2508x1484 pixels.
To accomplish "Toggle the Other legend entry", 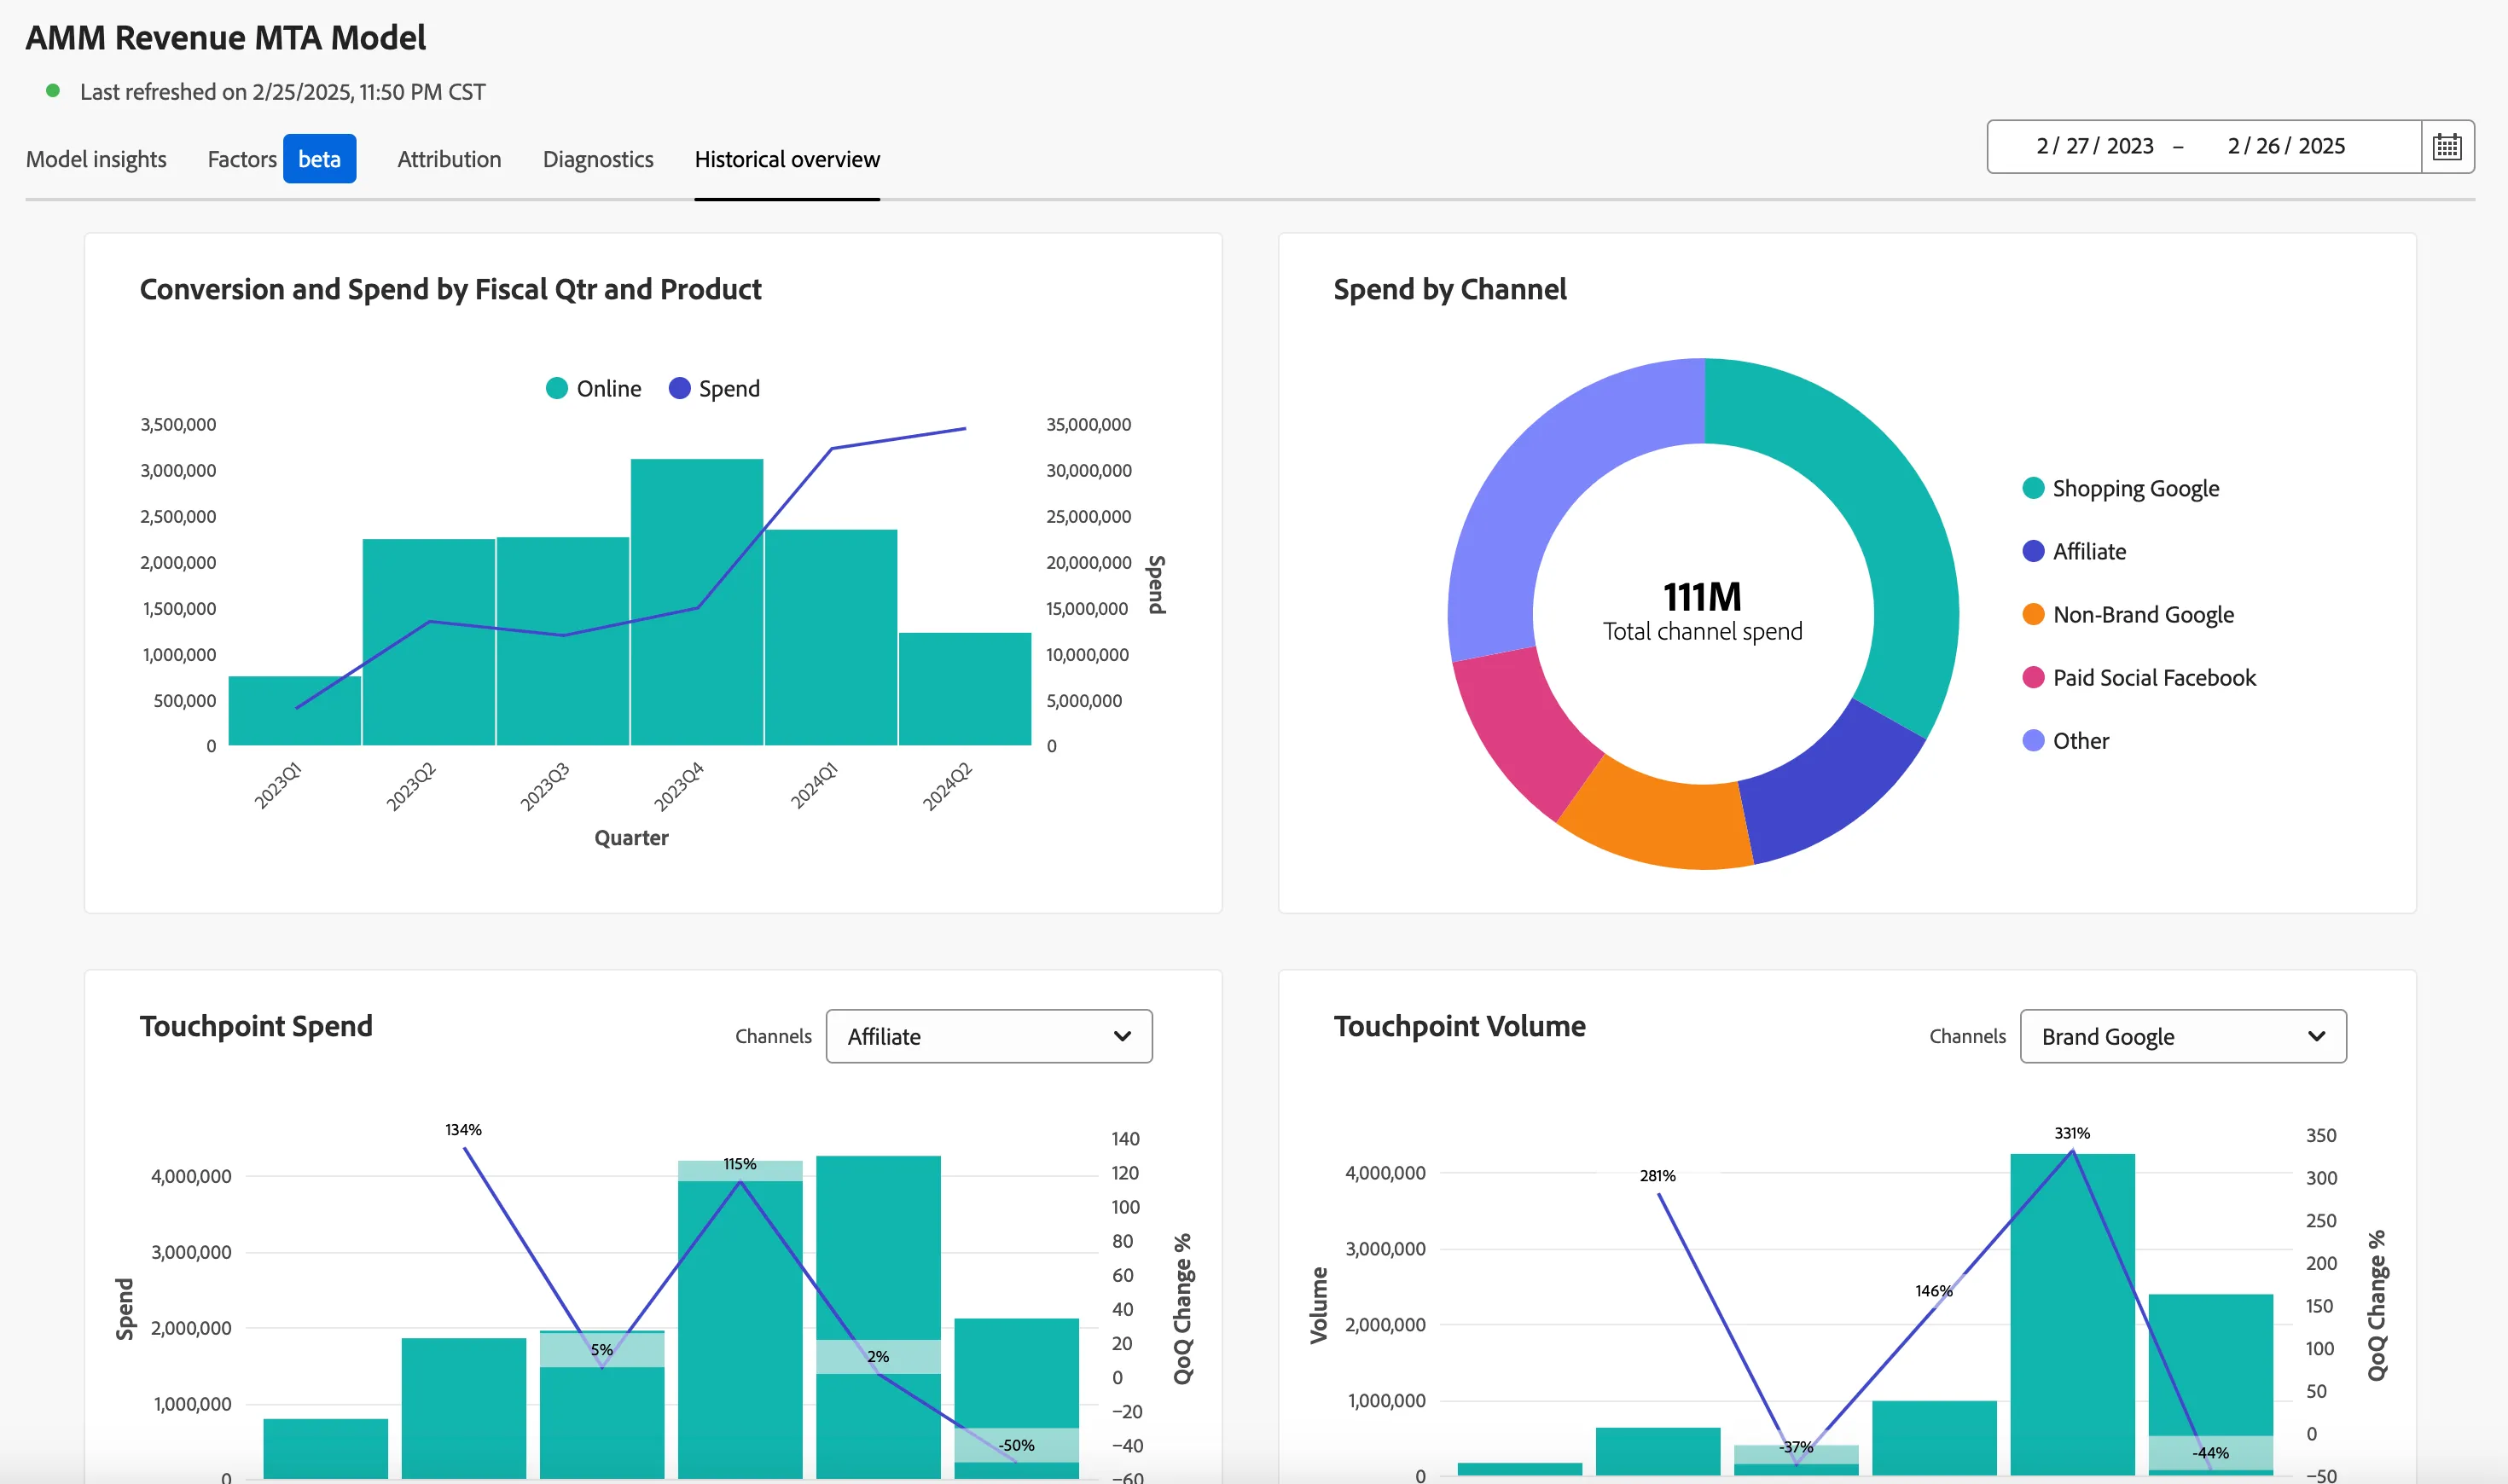I will [2065, 740].
